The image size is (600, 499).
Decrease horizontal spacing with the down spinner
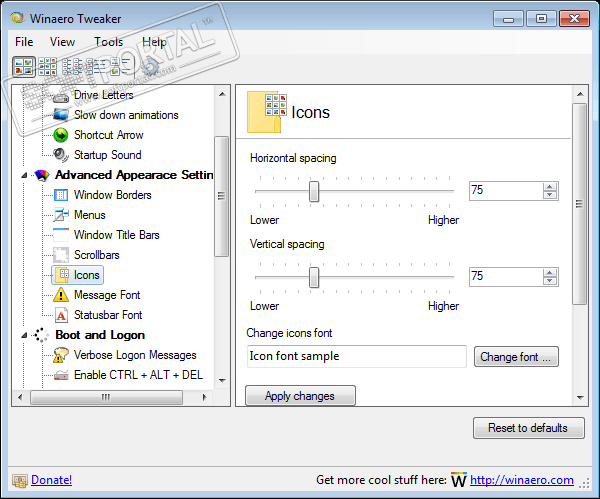(x=550, y=195)
